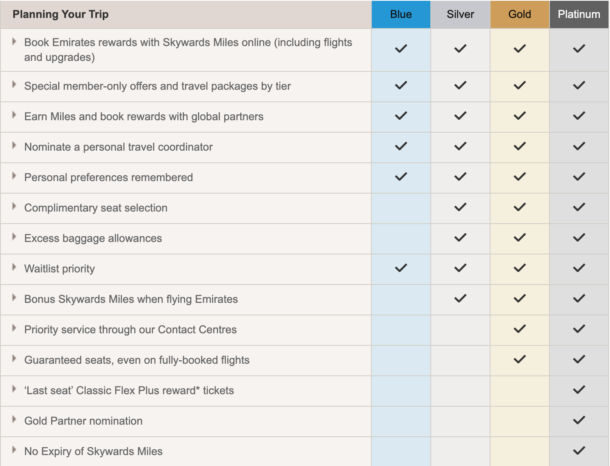Click Gold checkmark for Priority service row
The image size is (610, 466).
(x=519, y=329)
